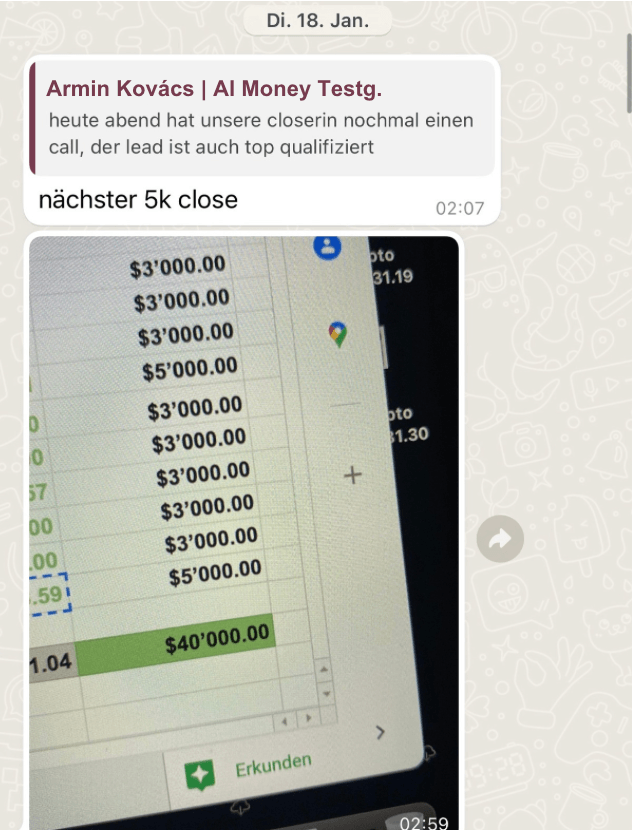
Task: Click the plus icon in the side panel
Action: 353,475
